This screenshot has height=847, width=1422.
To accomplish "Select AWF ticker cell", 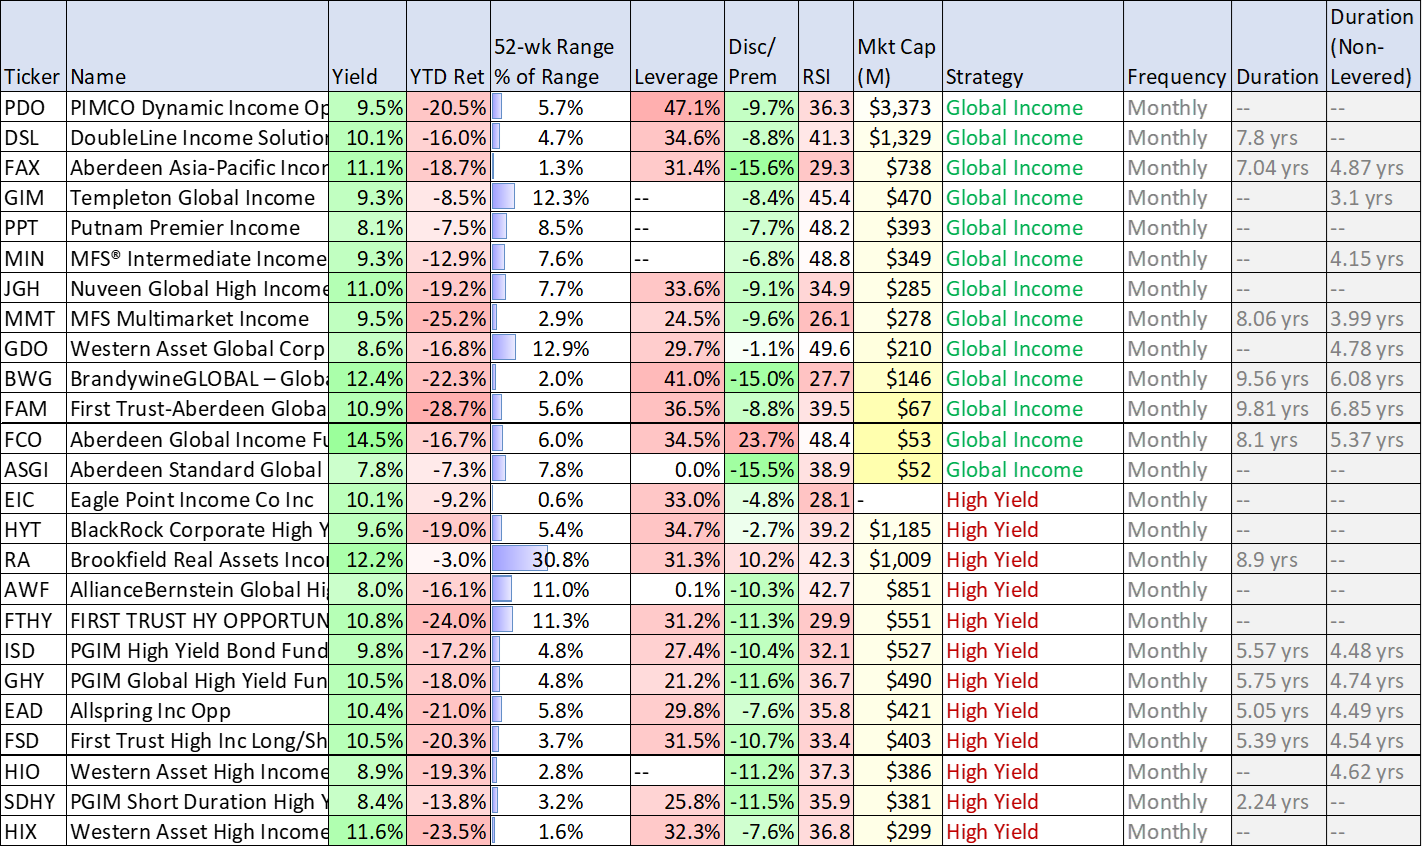I will click(33, 590).
